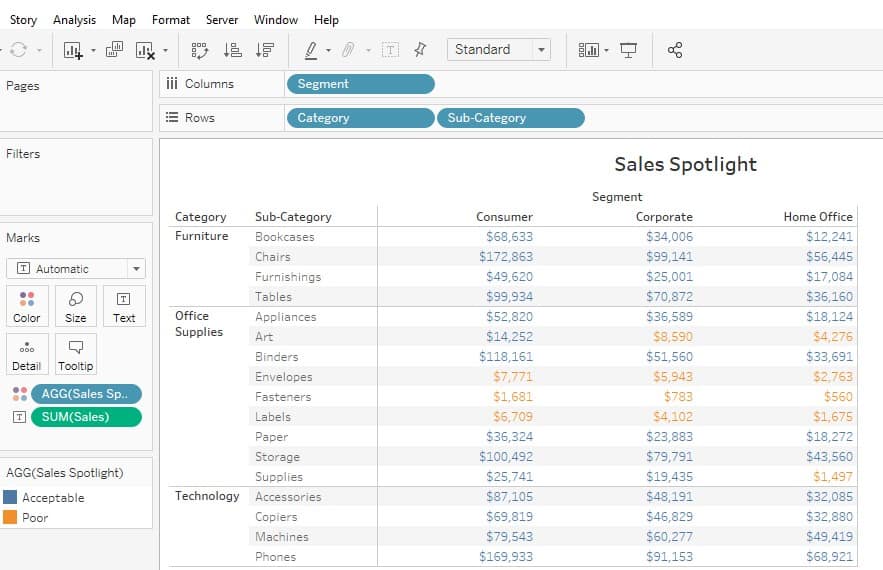Click the Tooltip button on the Marks card
This screenshot has height=570, width=883.
pyautogui.click(x=75, y=354)
